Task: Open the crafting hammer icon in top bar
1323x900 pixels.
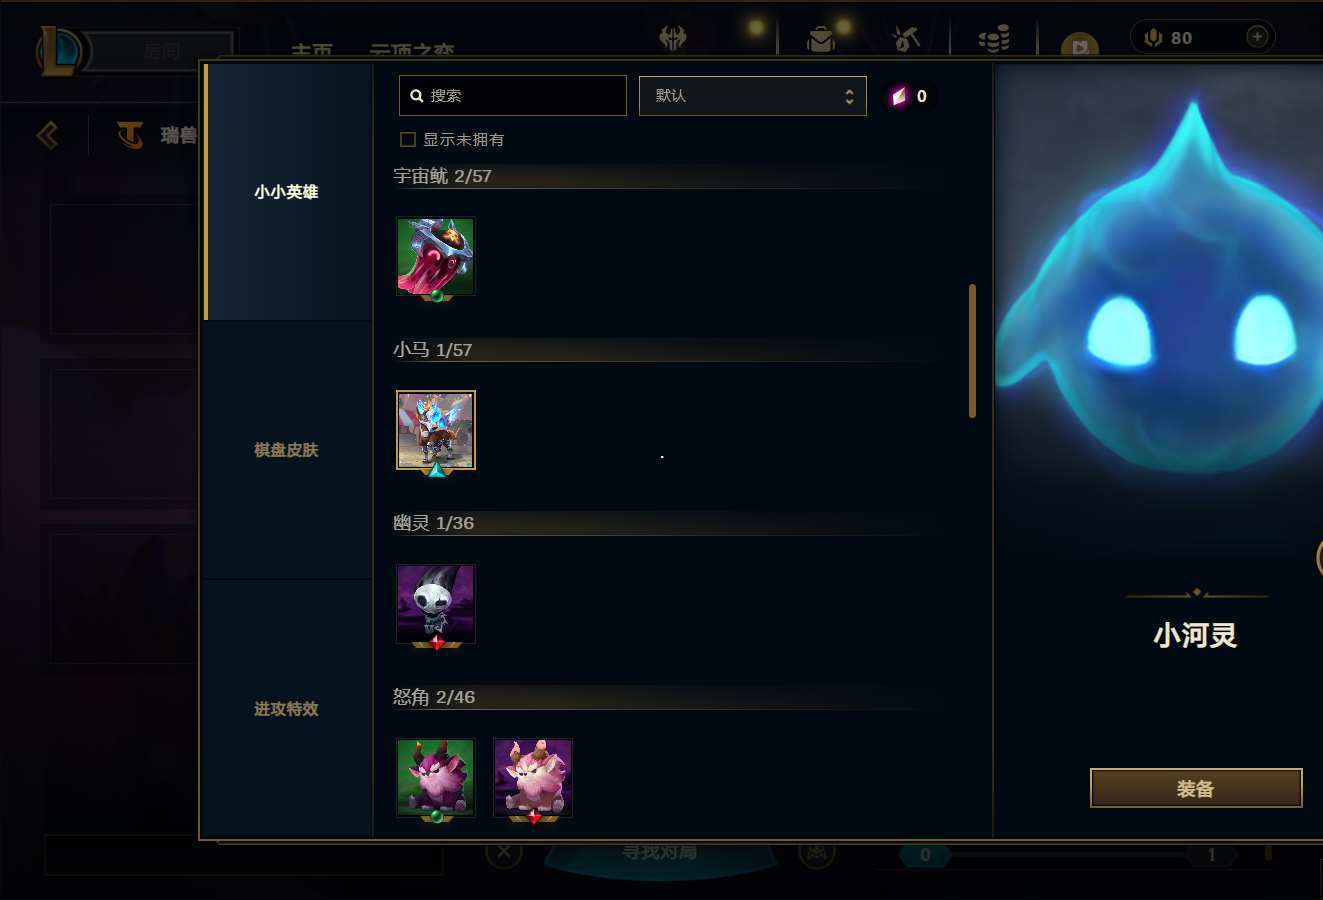Action: [906, 38]
